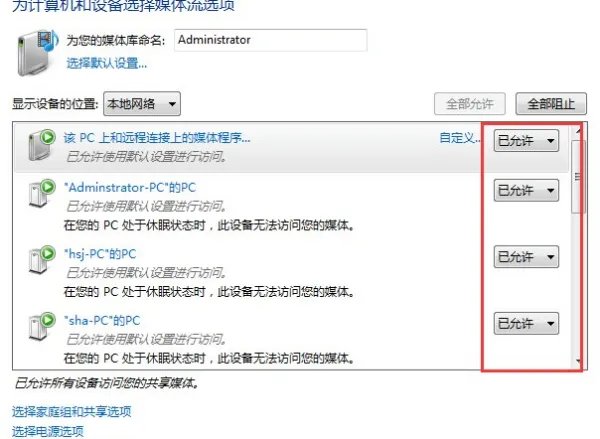
Task: Click the device icon for 'sha-PC'
Action: click(x=42, y=326)
